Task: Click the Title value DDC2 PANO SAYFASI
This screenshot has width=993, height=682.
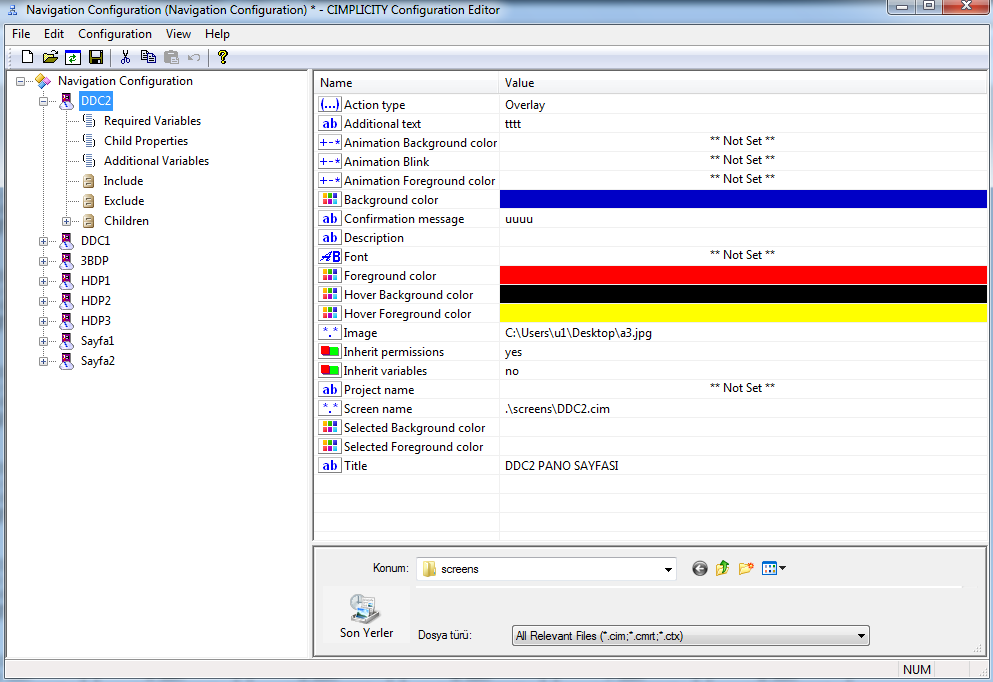Action: [x=562, y=465]
